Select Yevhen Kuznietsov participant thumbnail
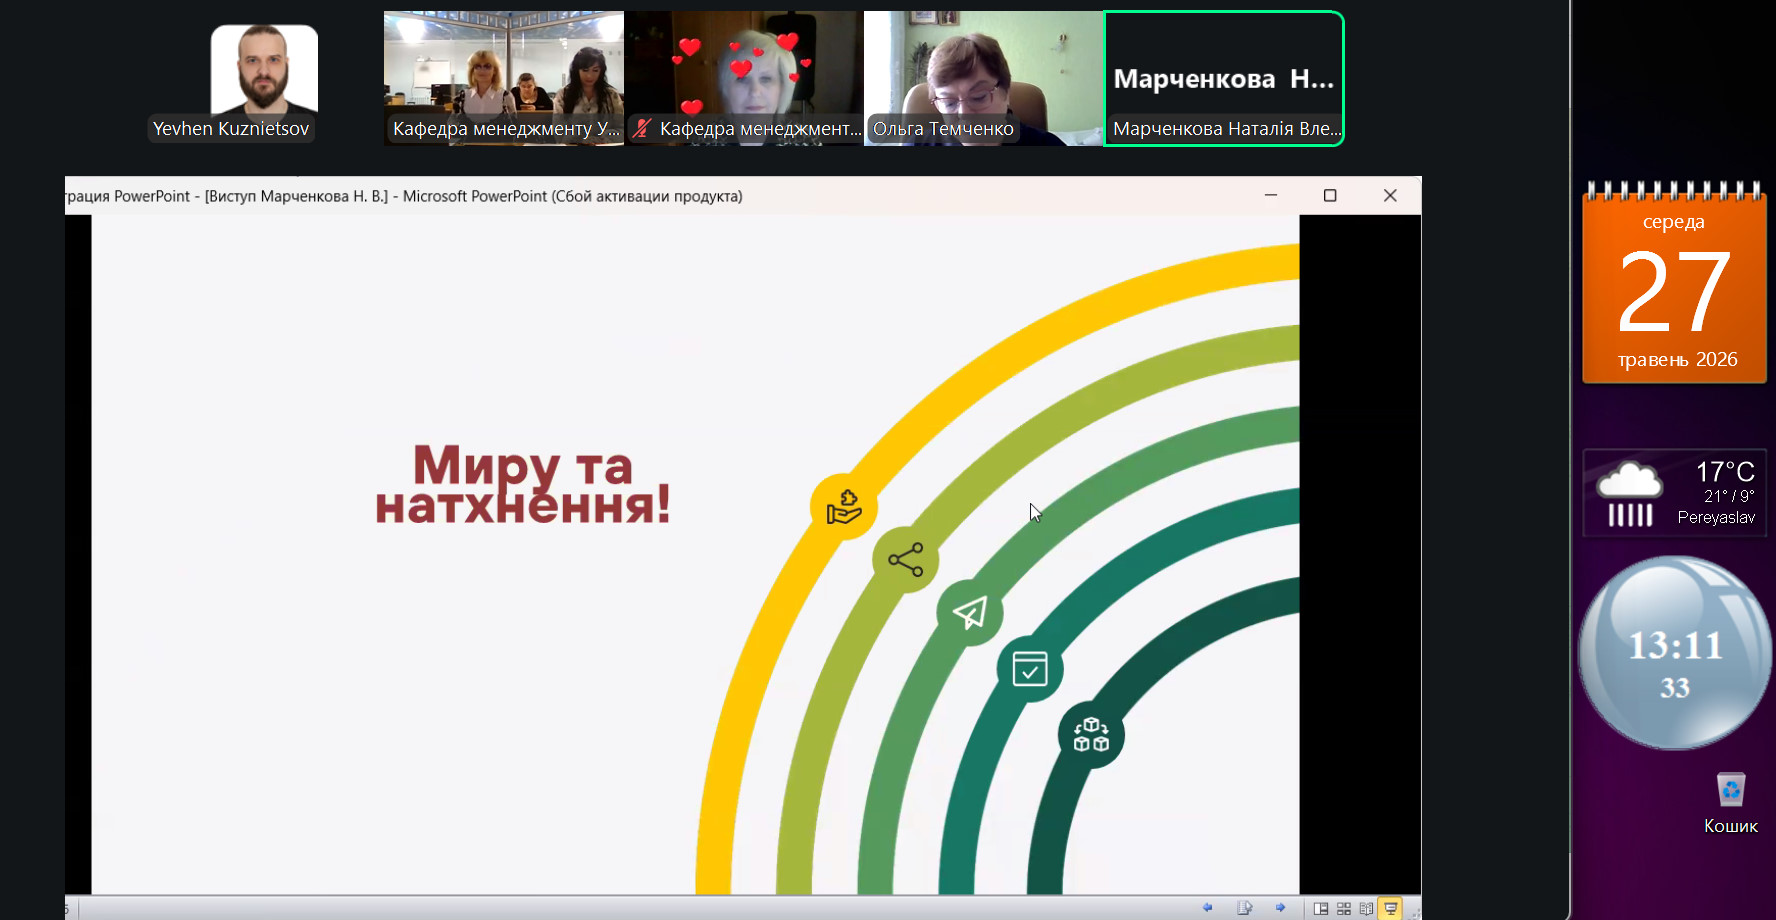Screen dimensions: 1776x920 (264, 79)
